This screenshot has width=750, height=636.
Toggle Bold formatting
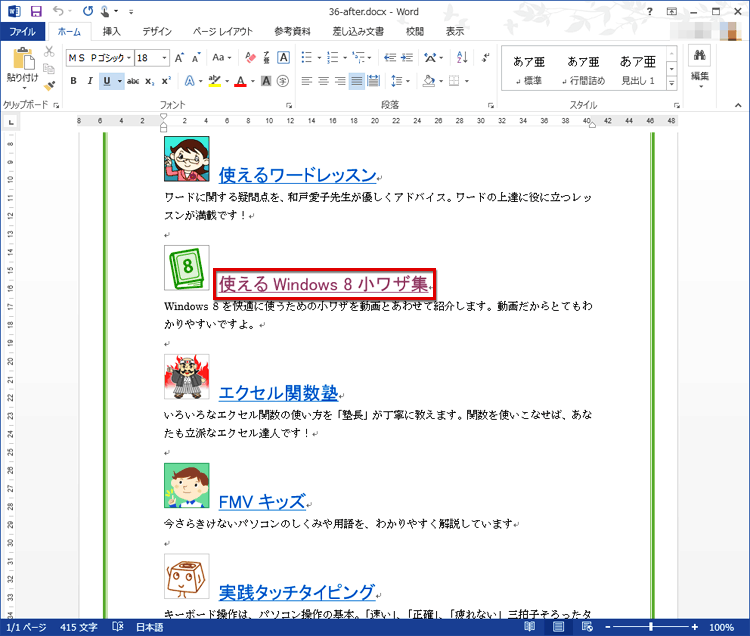tap(73, 81)
